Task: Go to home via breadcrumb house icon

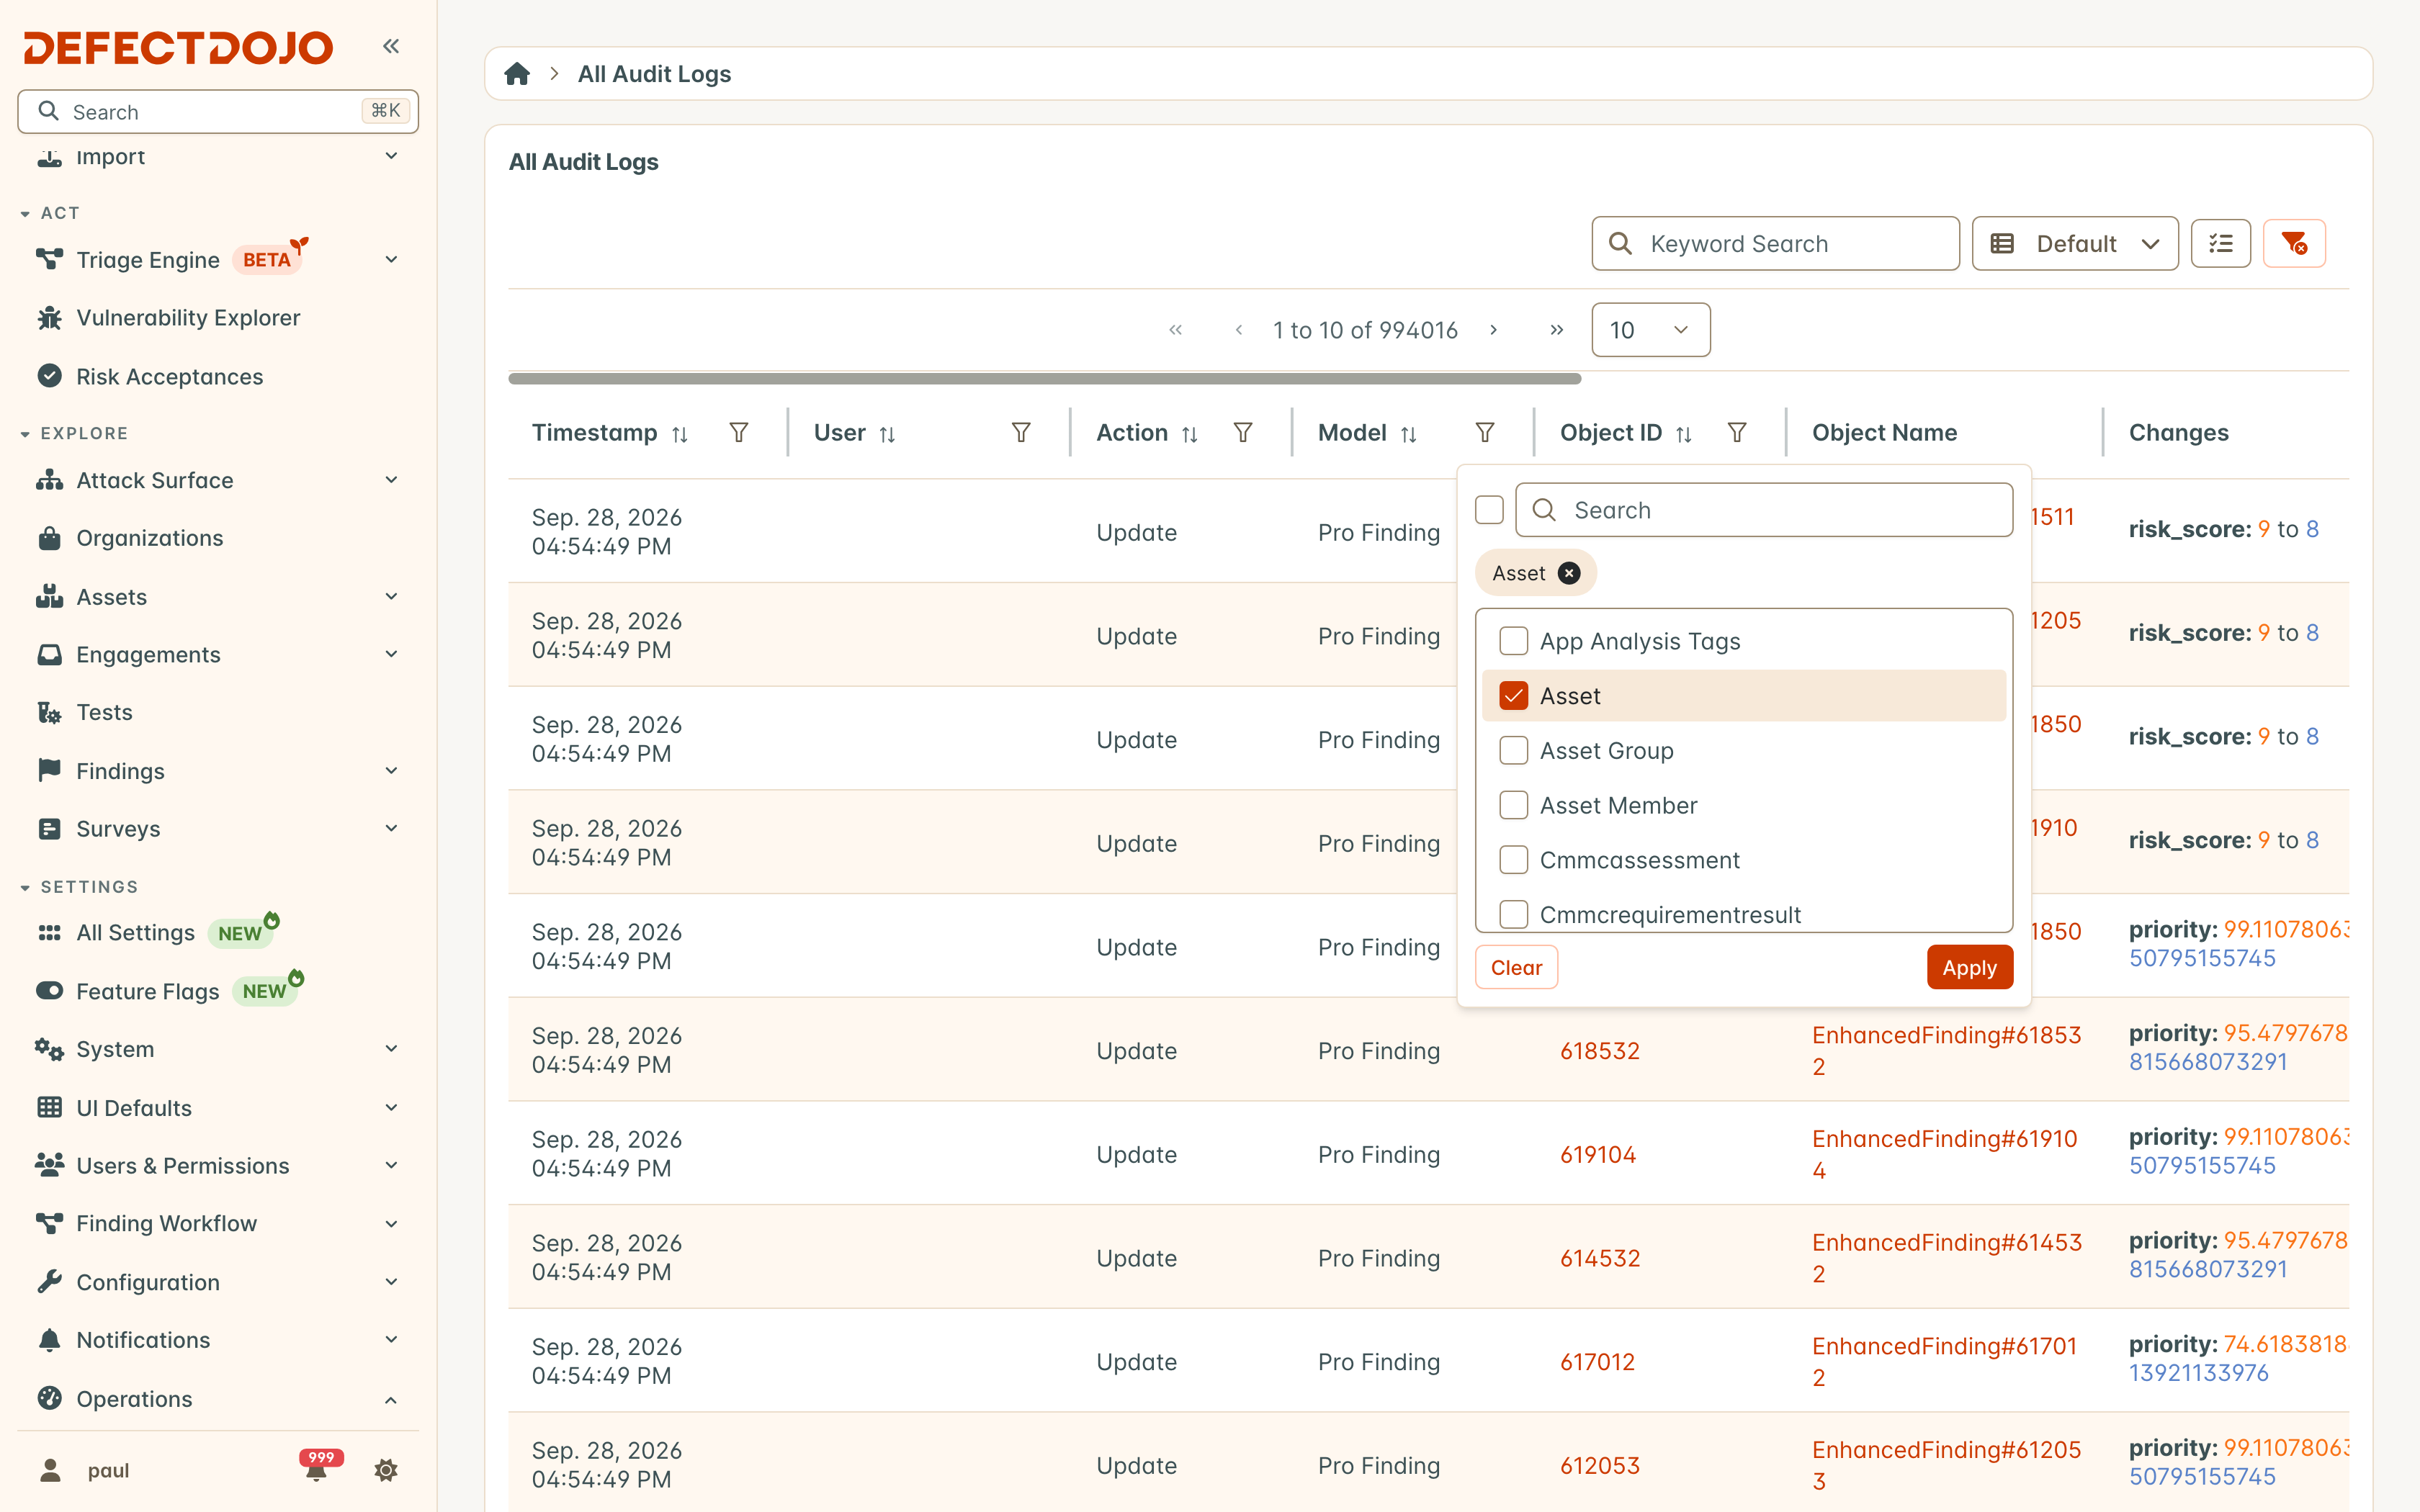Action: pos(517,74)
